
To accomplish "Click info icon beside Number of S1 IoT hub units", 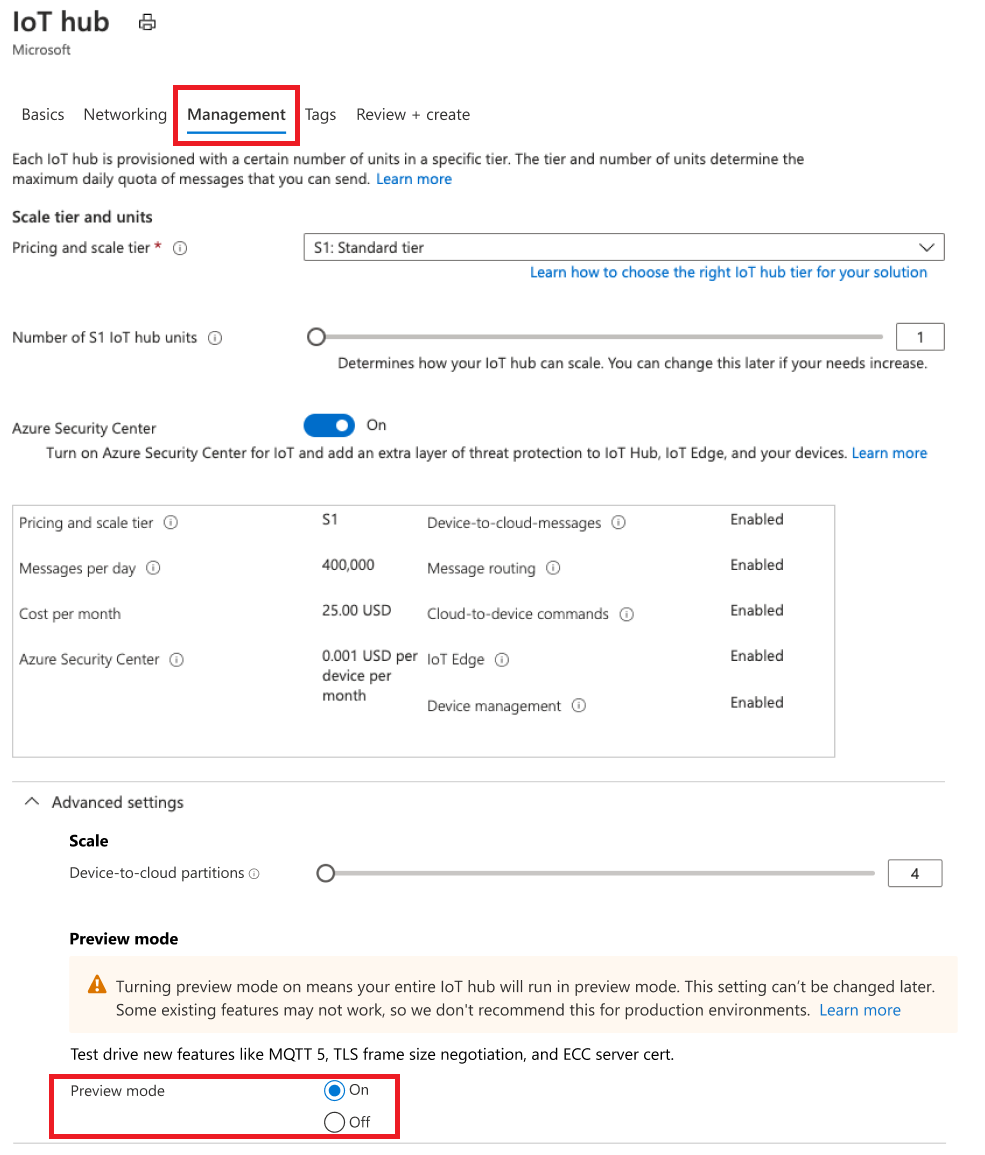I will 215,338.
